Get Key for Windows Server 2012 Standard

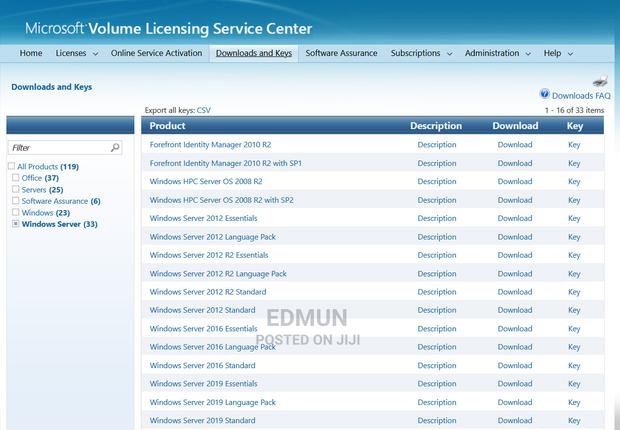point(574,311)
